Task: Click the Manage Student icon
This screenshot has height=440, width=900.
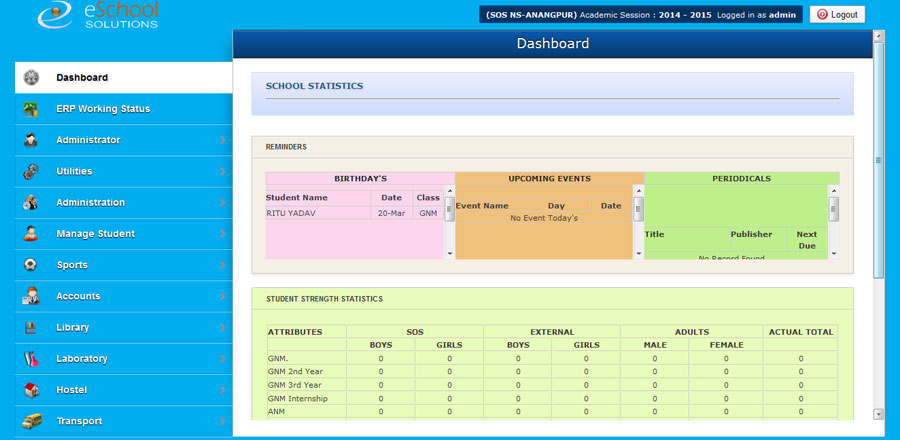Action: (31, 234)
